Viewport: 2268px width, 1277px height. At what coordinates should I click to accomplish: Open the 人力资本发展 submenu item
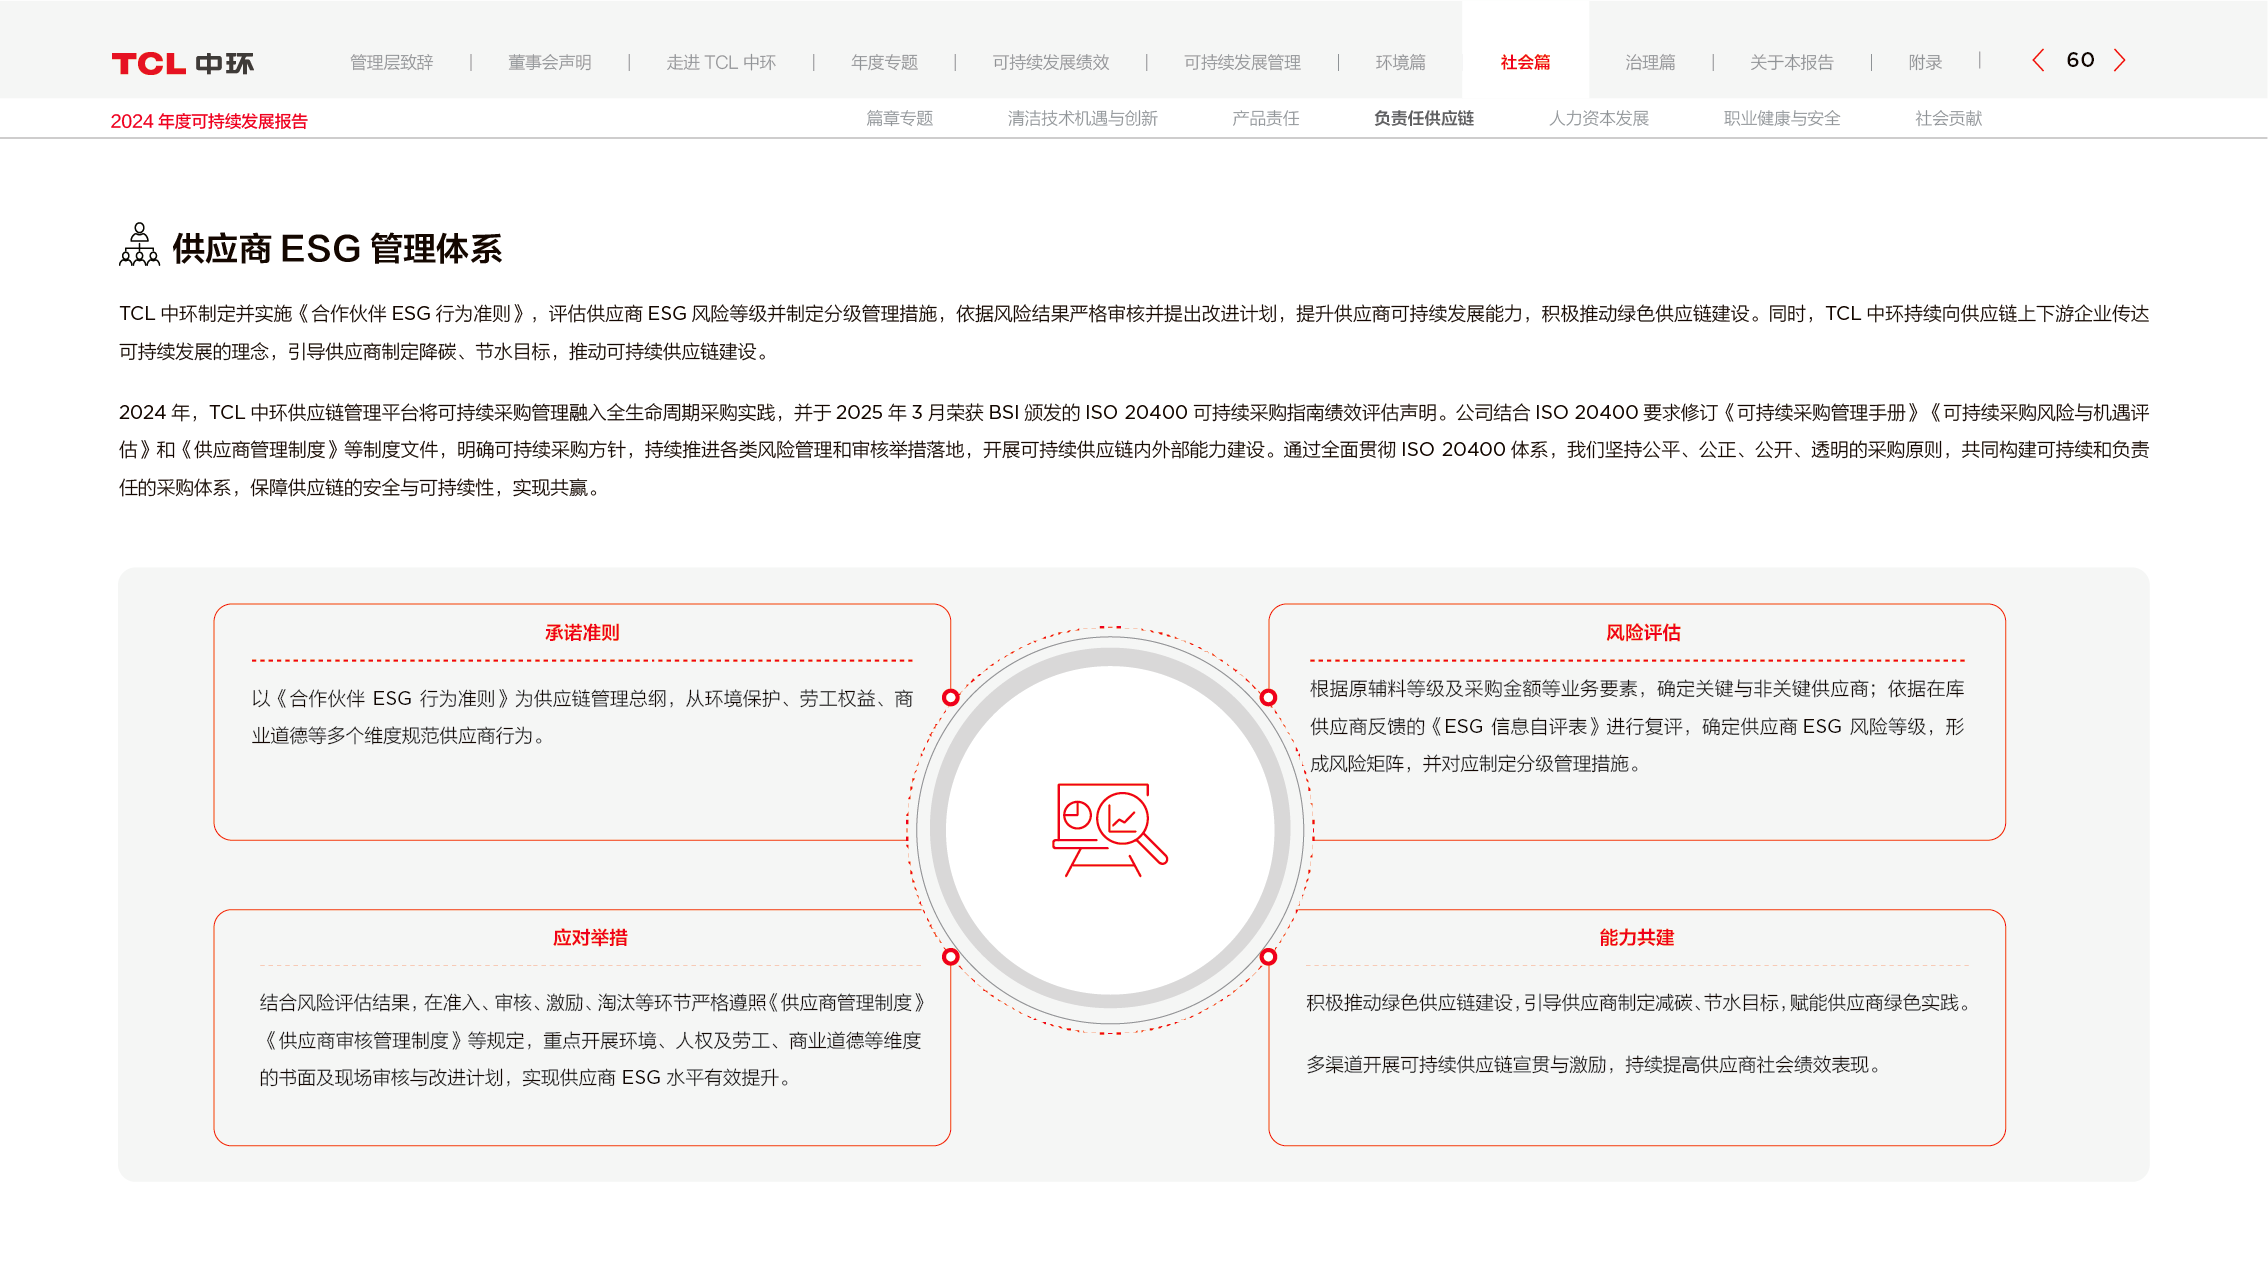point(1598,118)
